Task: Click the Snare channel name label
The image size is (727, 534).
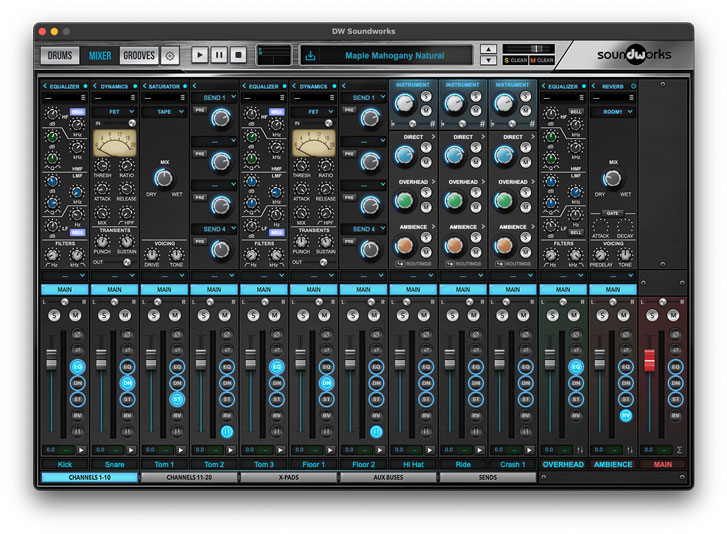Action: coord(115,464)
